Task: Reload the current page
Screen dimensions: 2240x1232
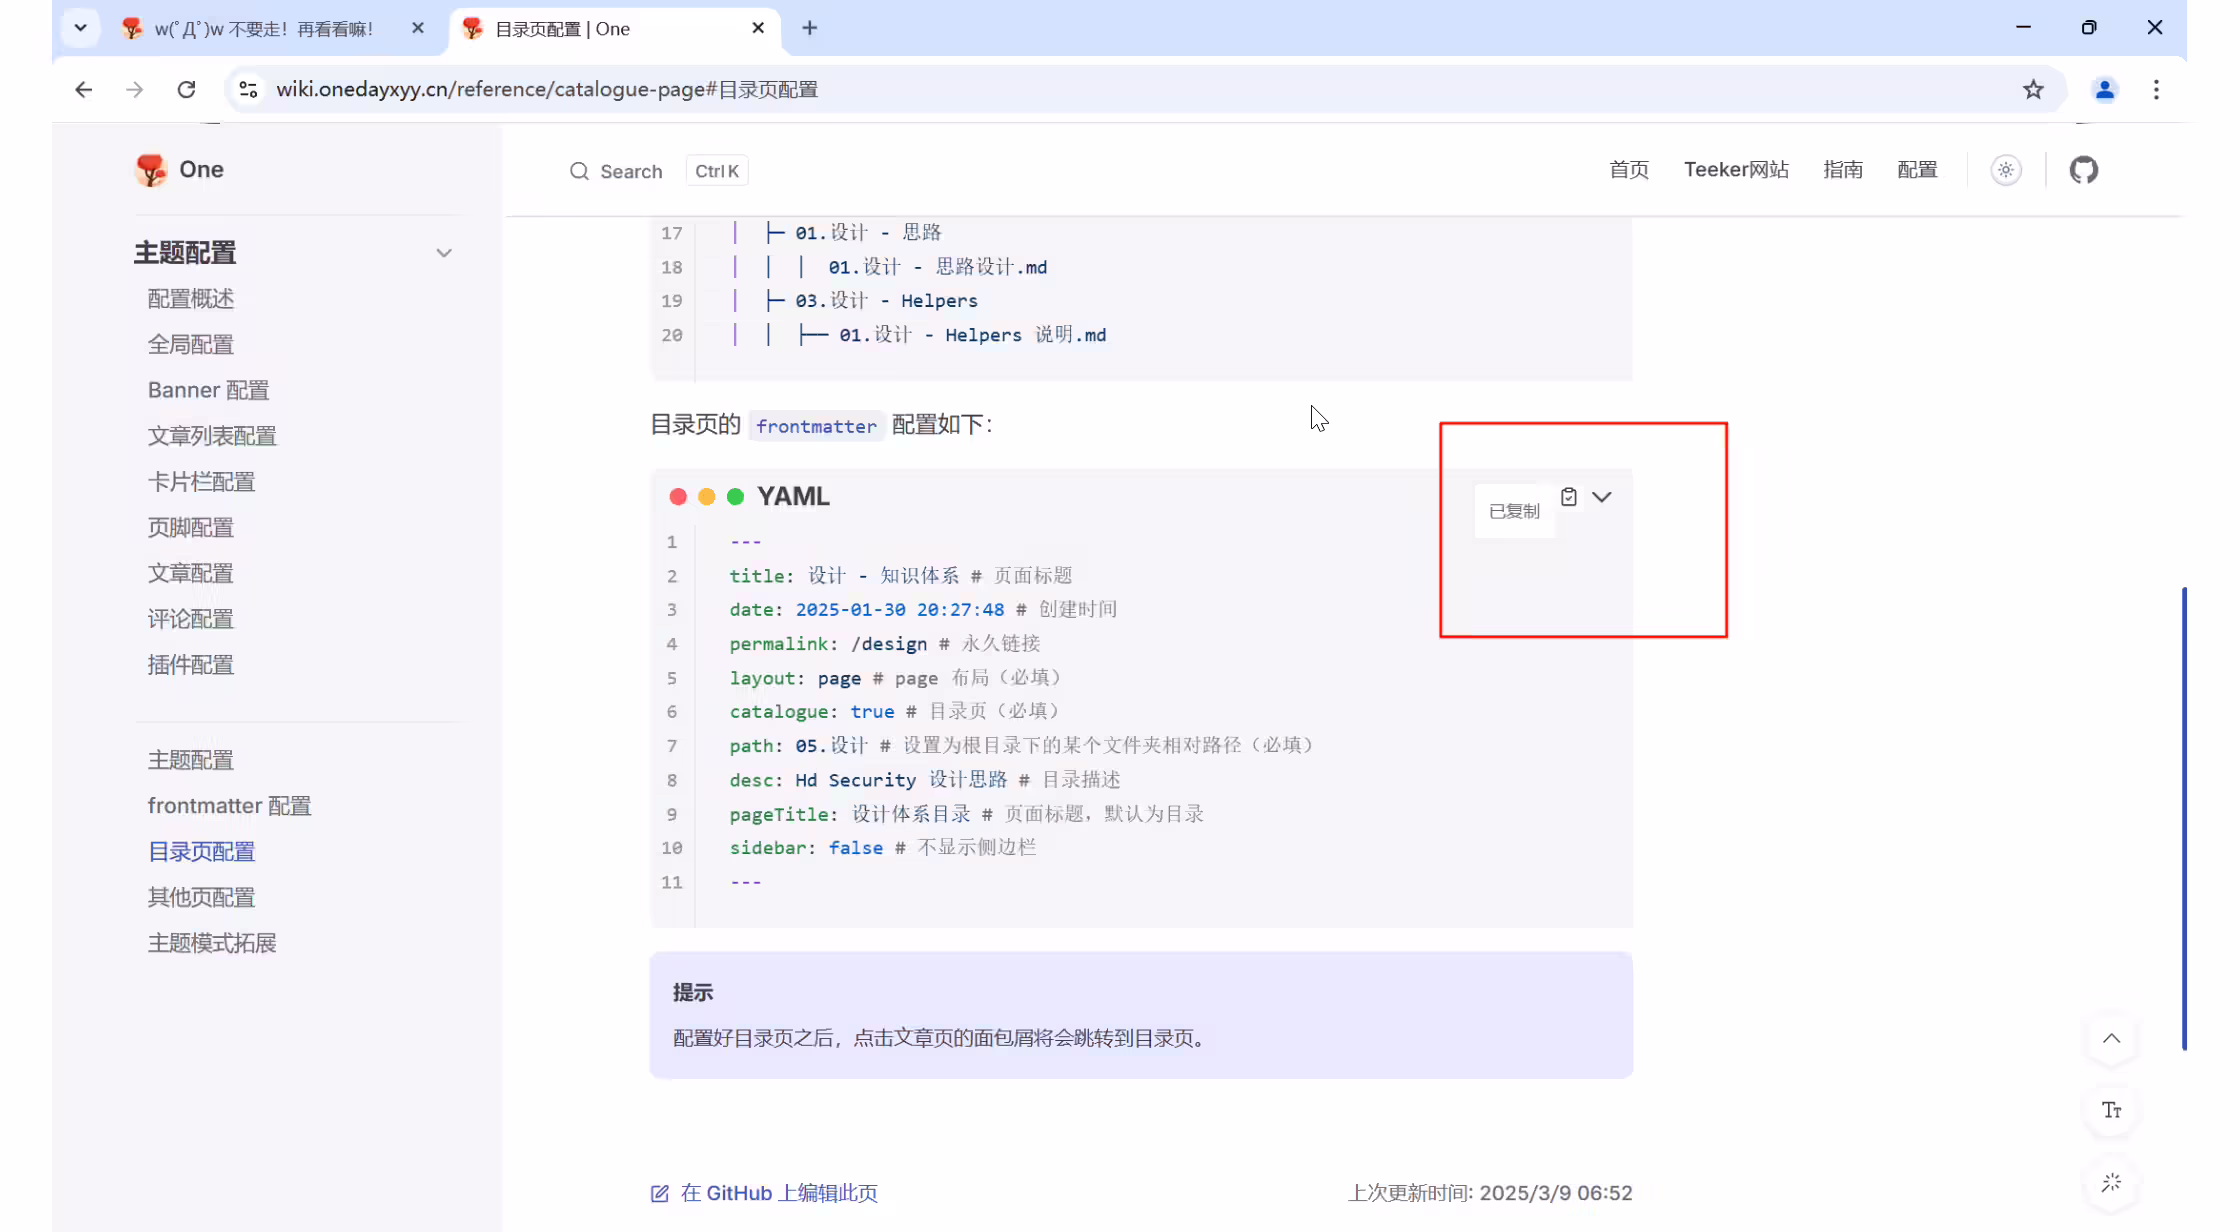Action: 186,90
